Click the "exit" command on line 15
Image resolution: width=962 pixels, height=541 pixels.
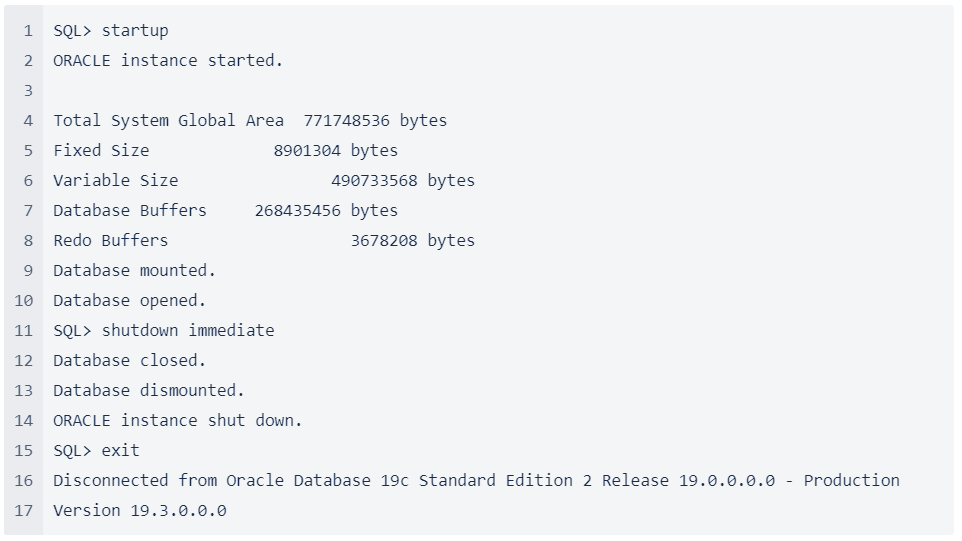(x=120, y=451)
